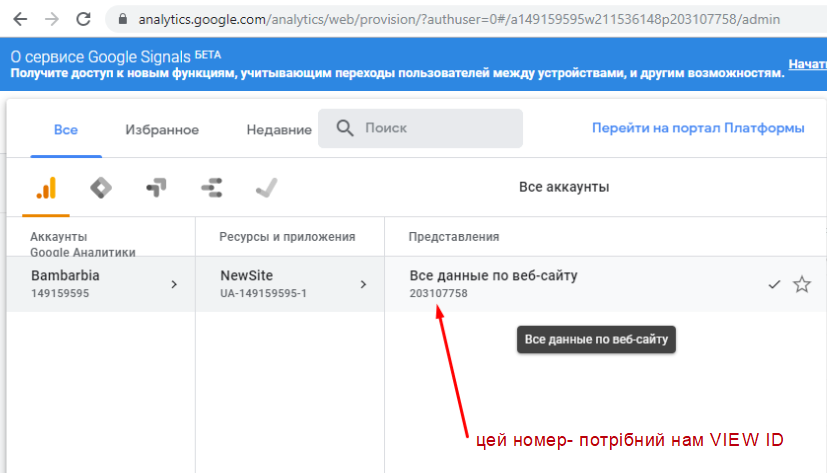
Task: Select the NewSite property row
Action: (x=290, y=284)
